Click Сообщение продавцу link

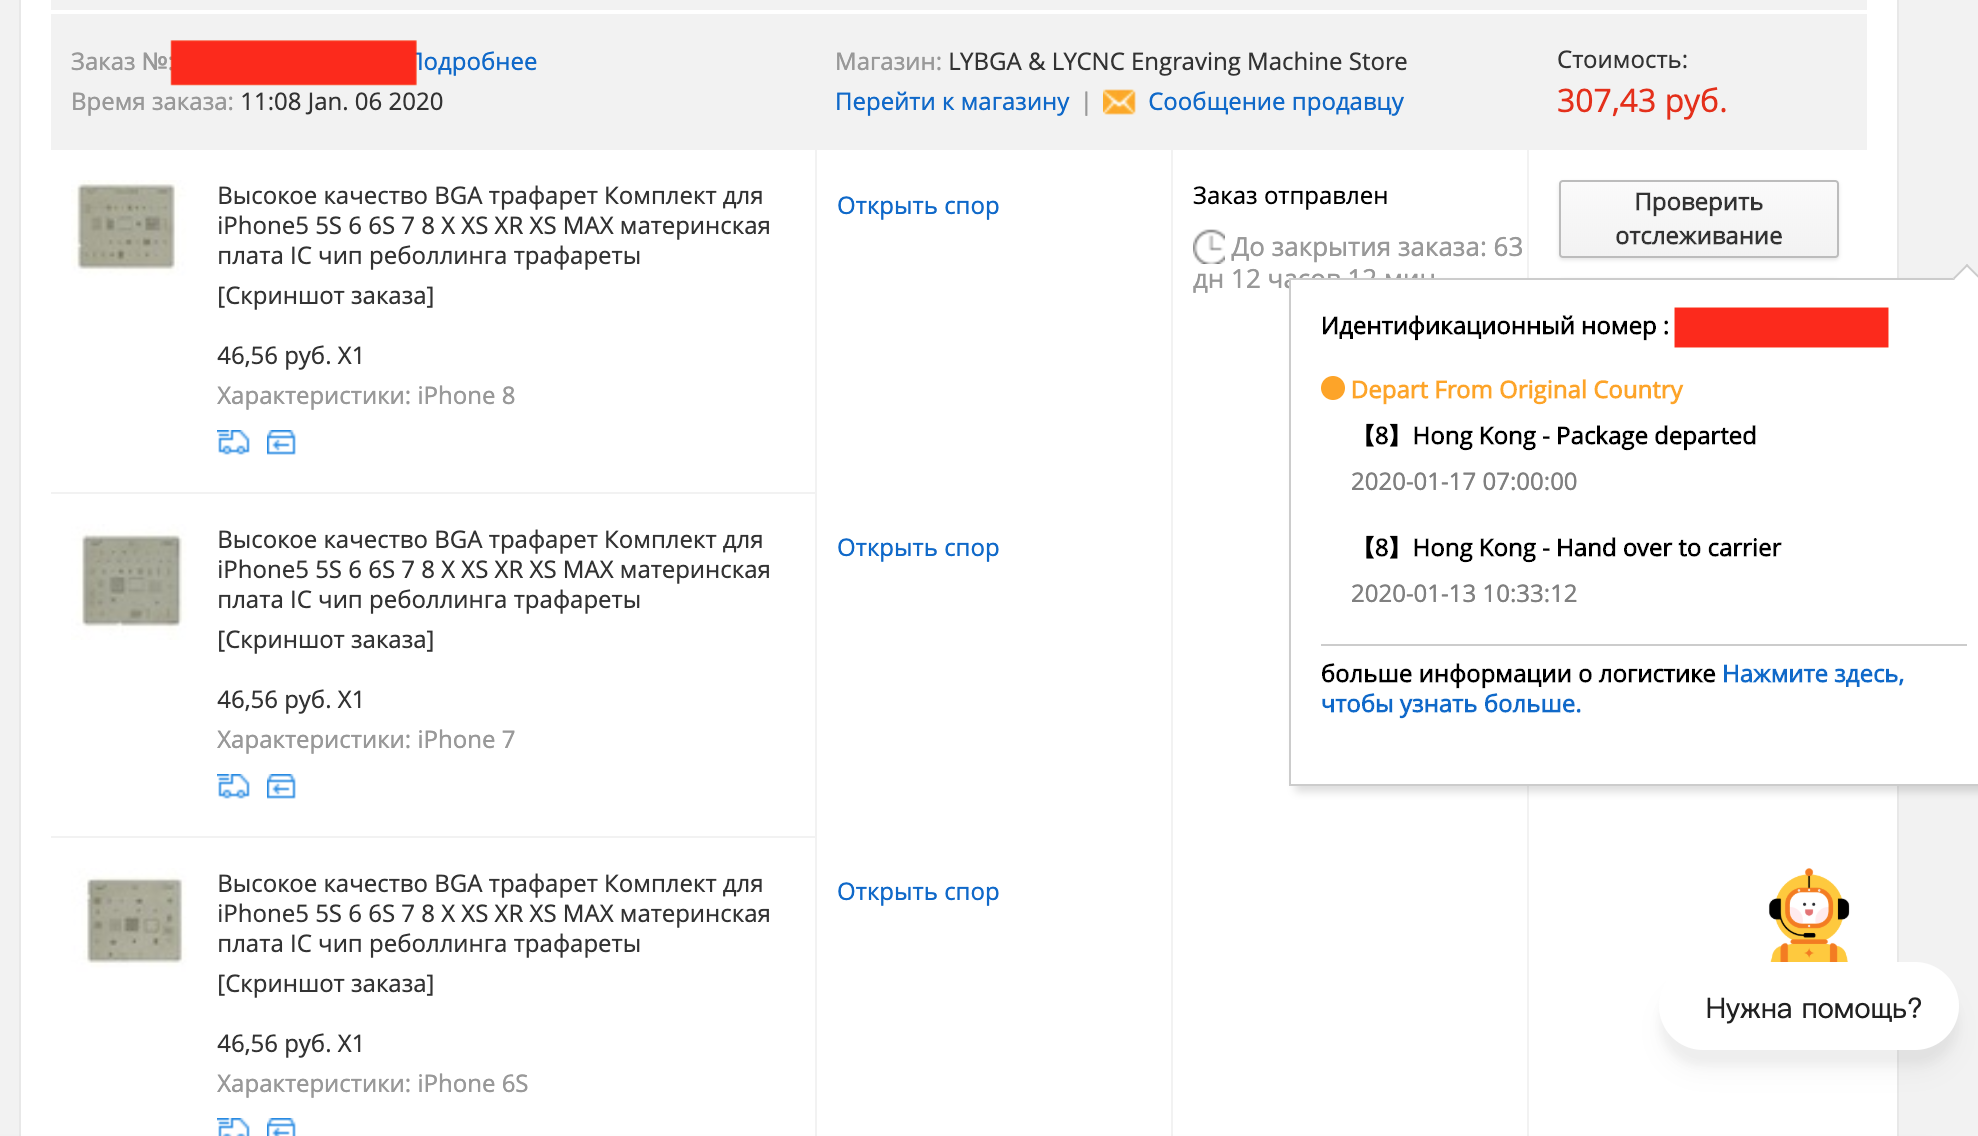(x=1276, y=102)
